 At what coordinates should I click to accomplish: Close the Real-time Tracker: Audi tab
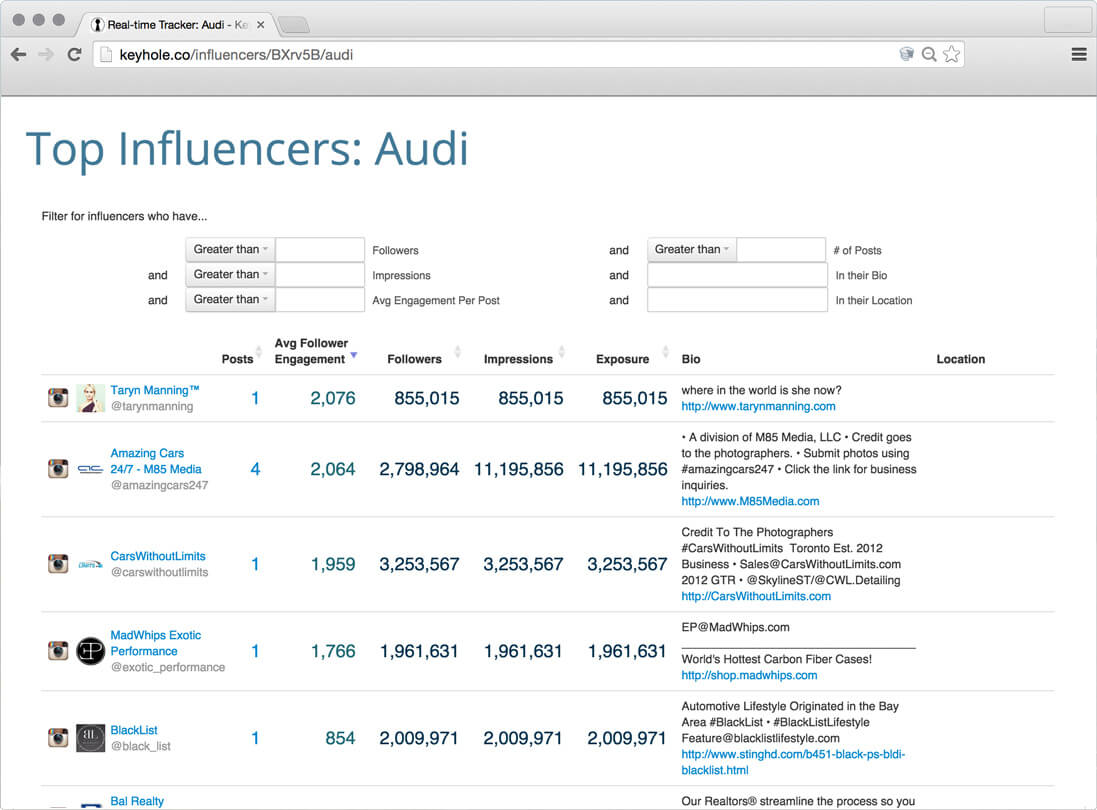tap(260, 24)
